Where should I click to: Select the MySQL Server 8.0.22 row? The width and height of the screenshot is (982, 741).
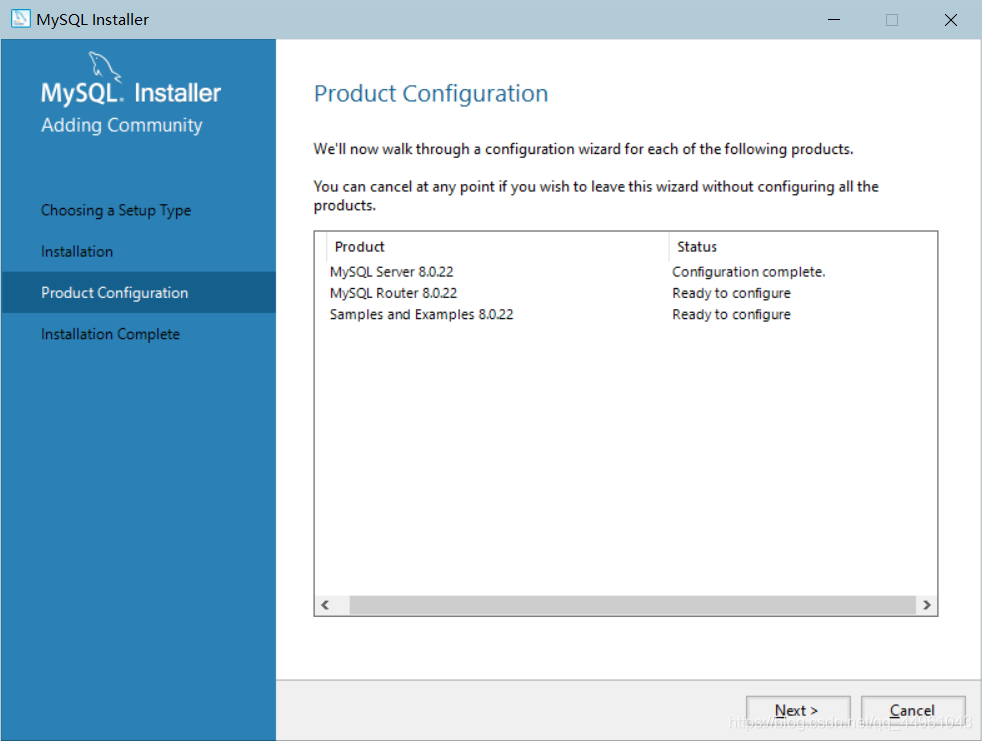click(x=392, y=272)
